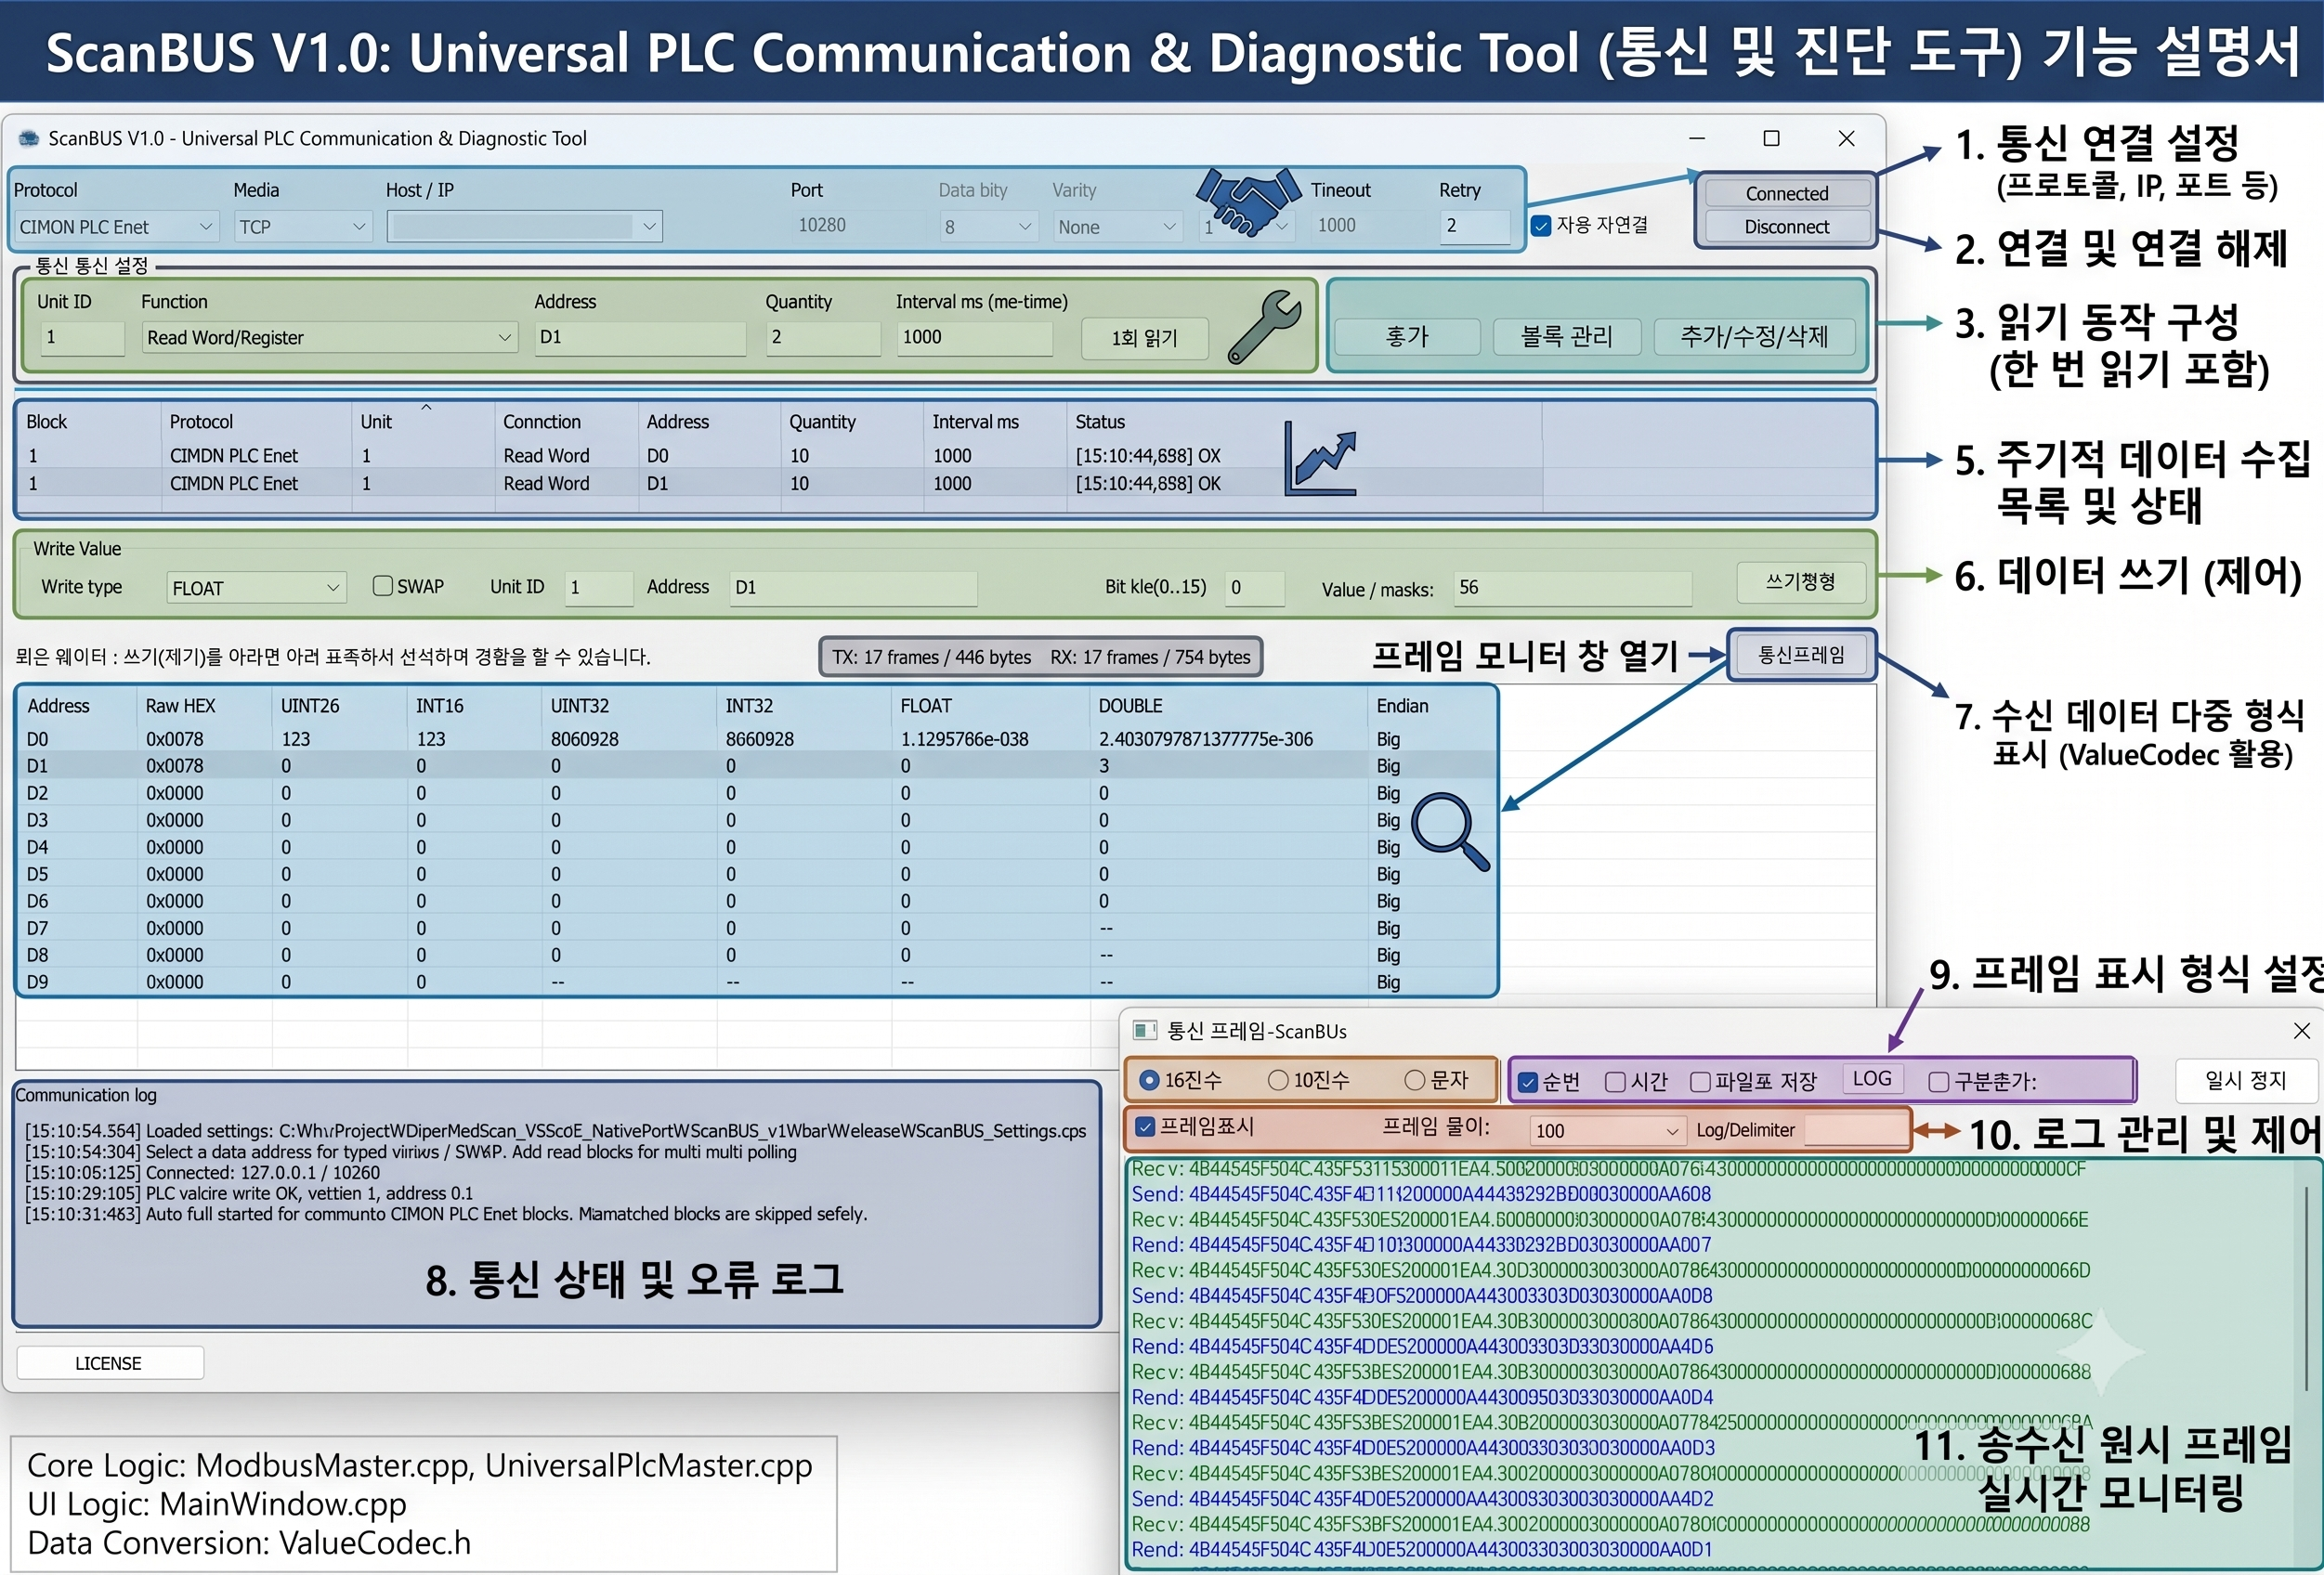Open the Media TCP dropdown
2324x1575 pixels.
(x=303, y=227)
